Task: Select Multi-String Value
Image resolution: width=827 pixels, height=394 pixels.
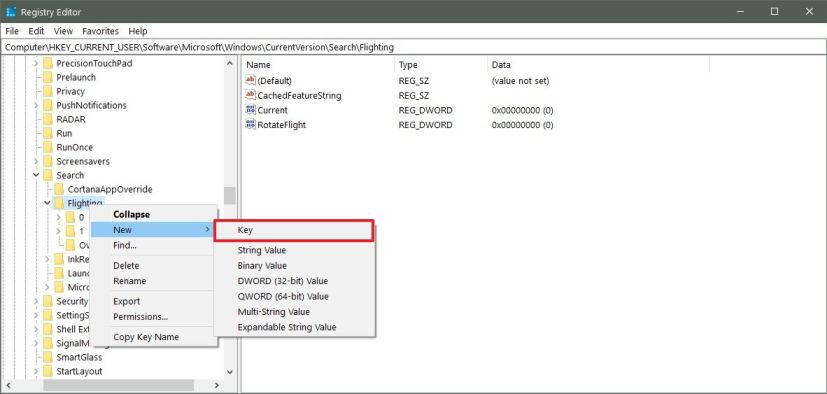Action: point(294,312)
